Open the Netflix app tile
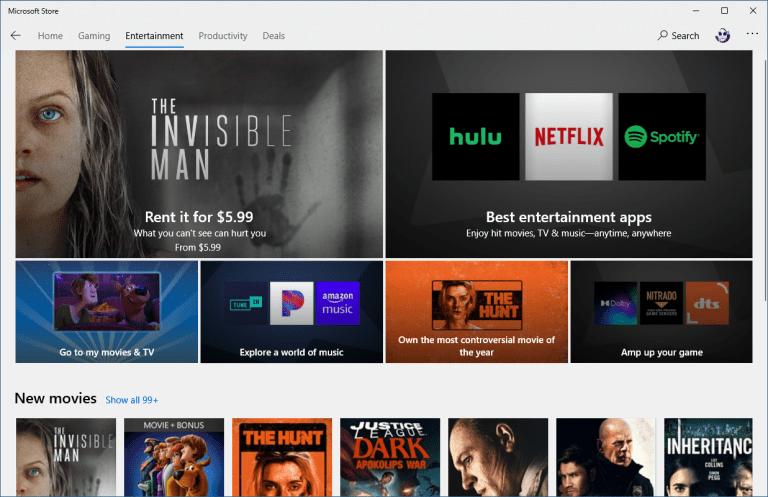Screen dimensions: 768x497 tap(569, 137)
